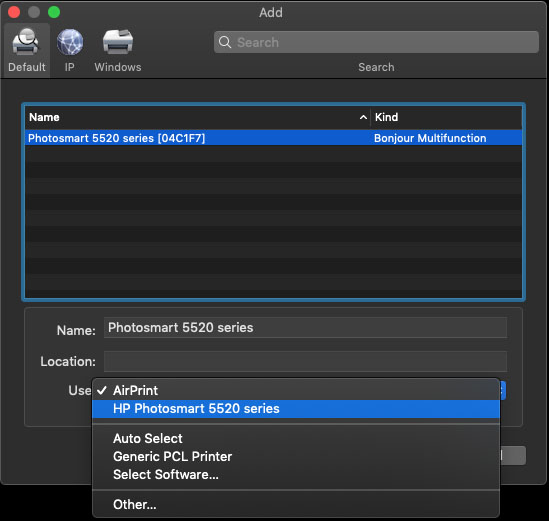Click the Name text field
This screenshot has width=549, height=521.
[x=305, y=328]
